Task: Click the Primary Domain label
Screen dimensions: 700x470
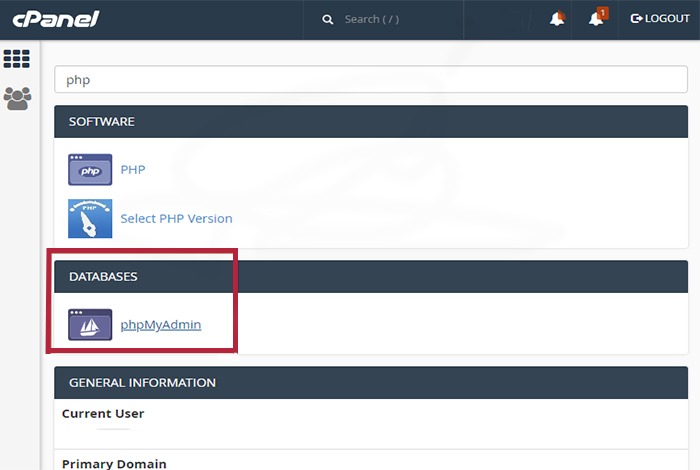Action: click(x=114, y=464)
